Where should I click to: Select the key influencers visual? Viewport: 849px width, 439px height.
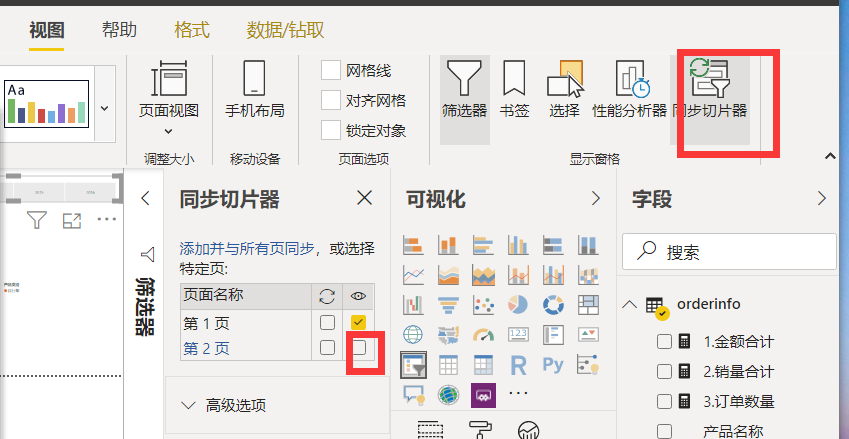(x=588, y=365)
